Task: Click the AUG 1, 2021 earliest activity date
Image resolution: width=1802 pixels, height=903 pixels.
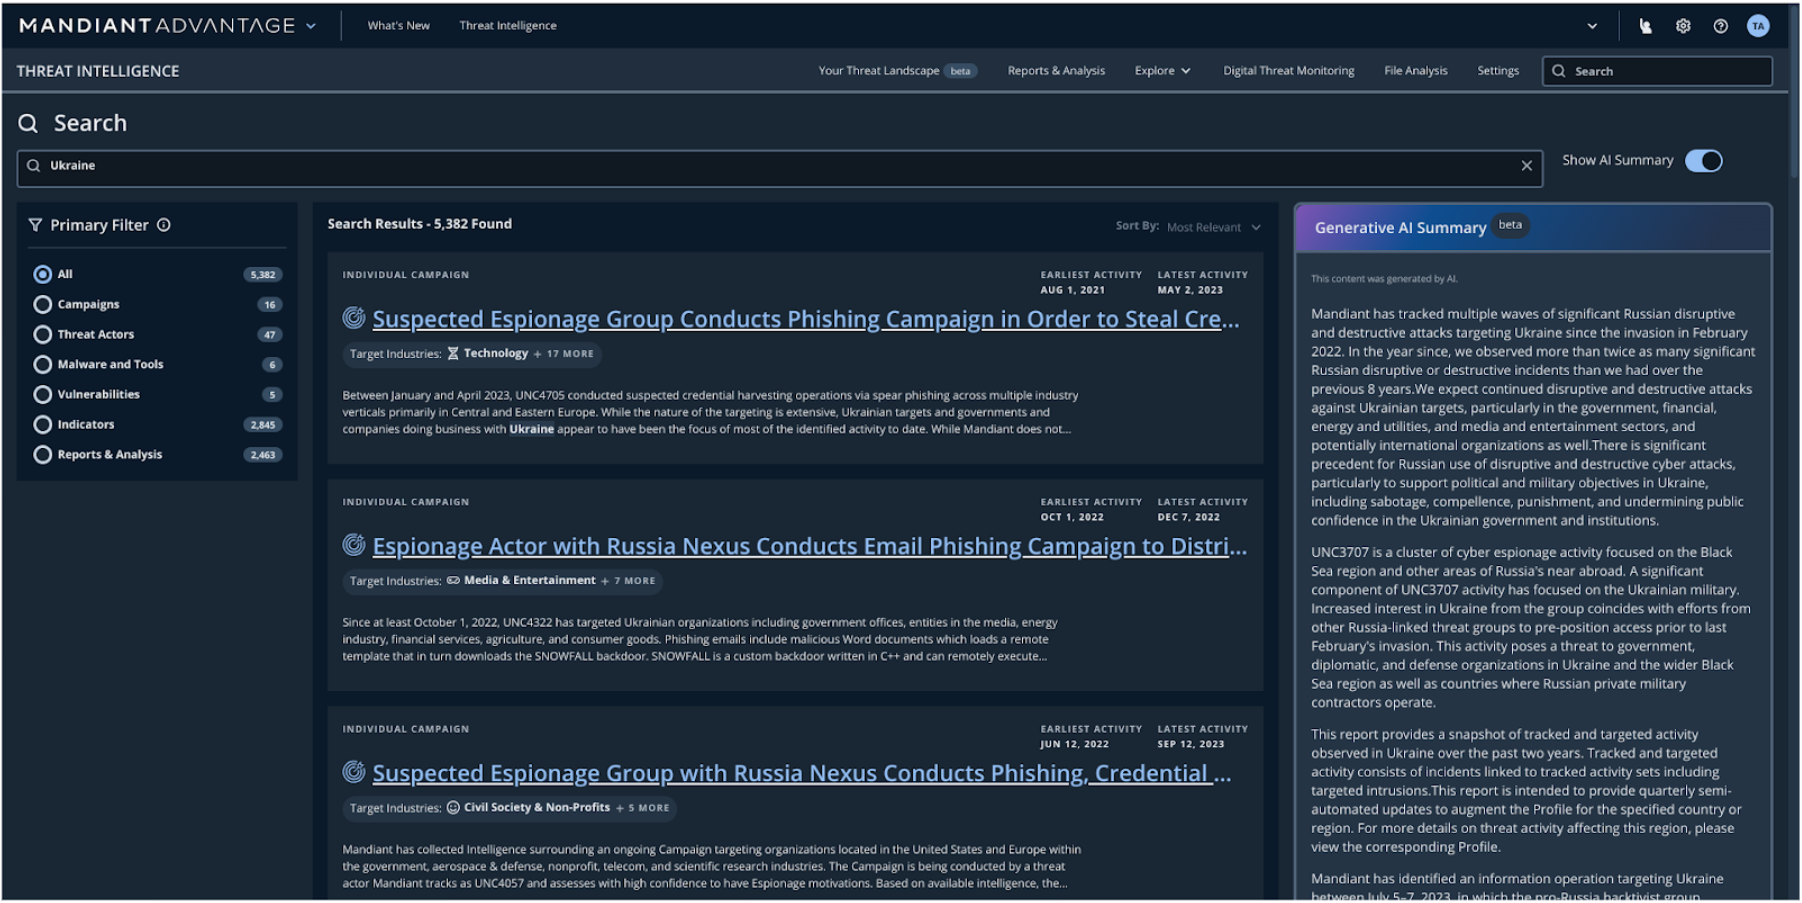Action: 1072,290
